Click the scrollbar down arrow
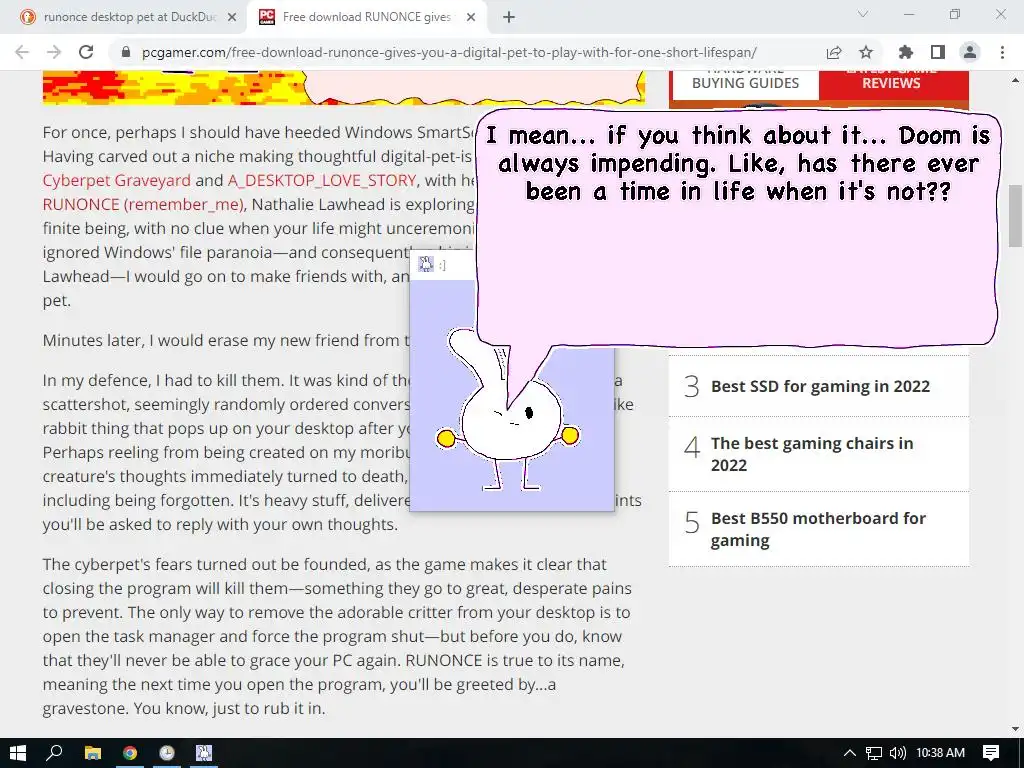 pyautogui.click(x=1015, y=729)
